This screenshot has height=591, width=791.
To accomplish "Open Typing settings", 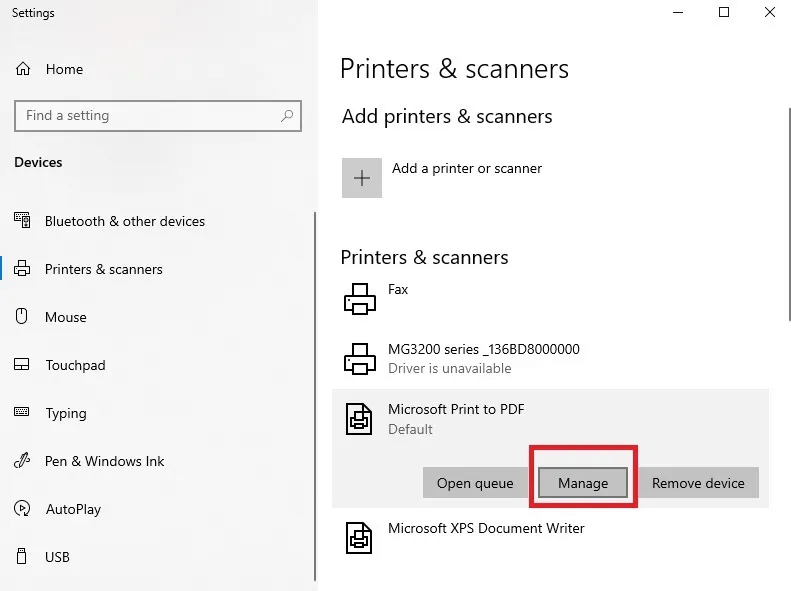I will (66, 413).
